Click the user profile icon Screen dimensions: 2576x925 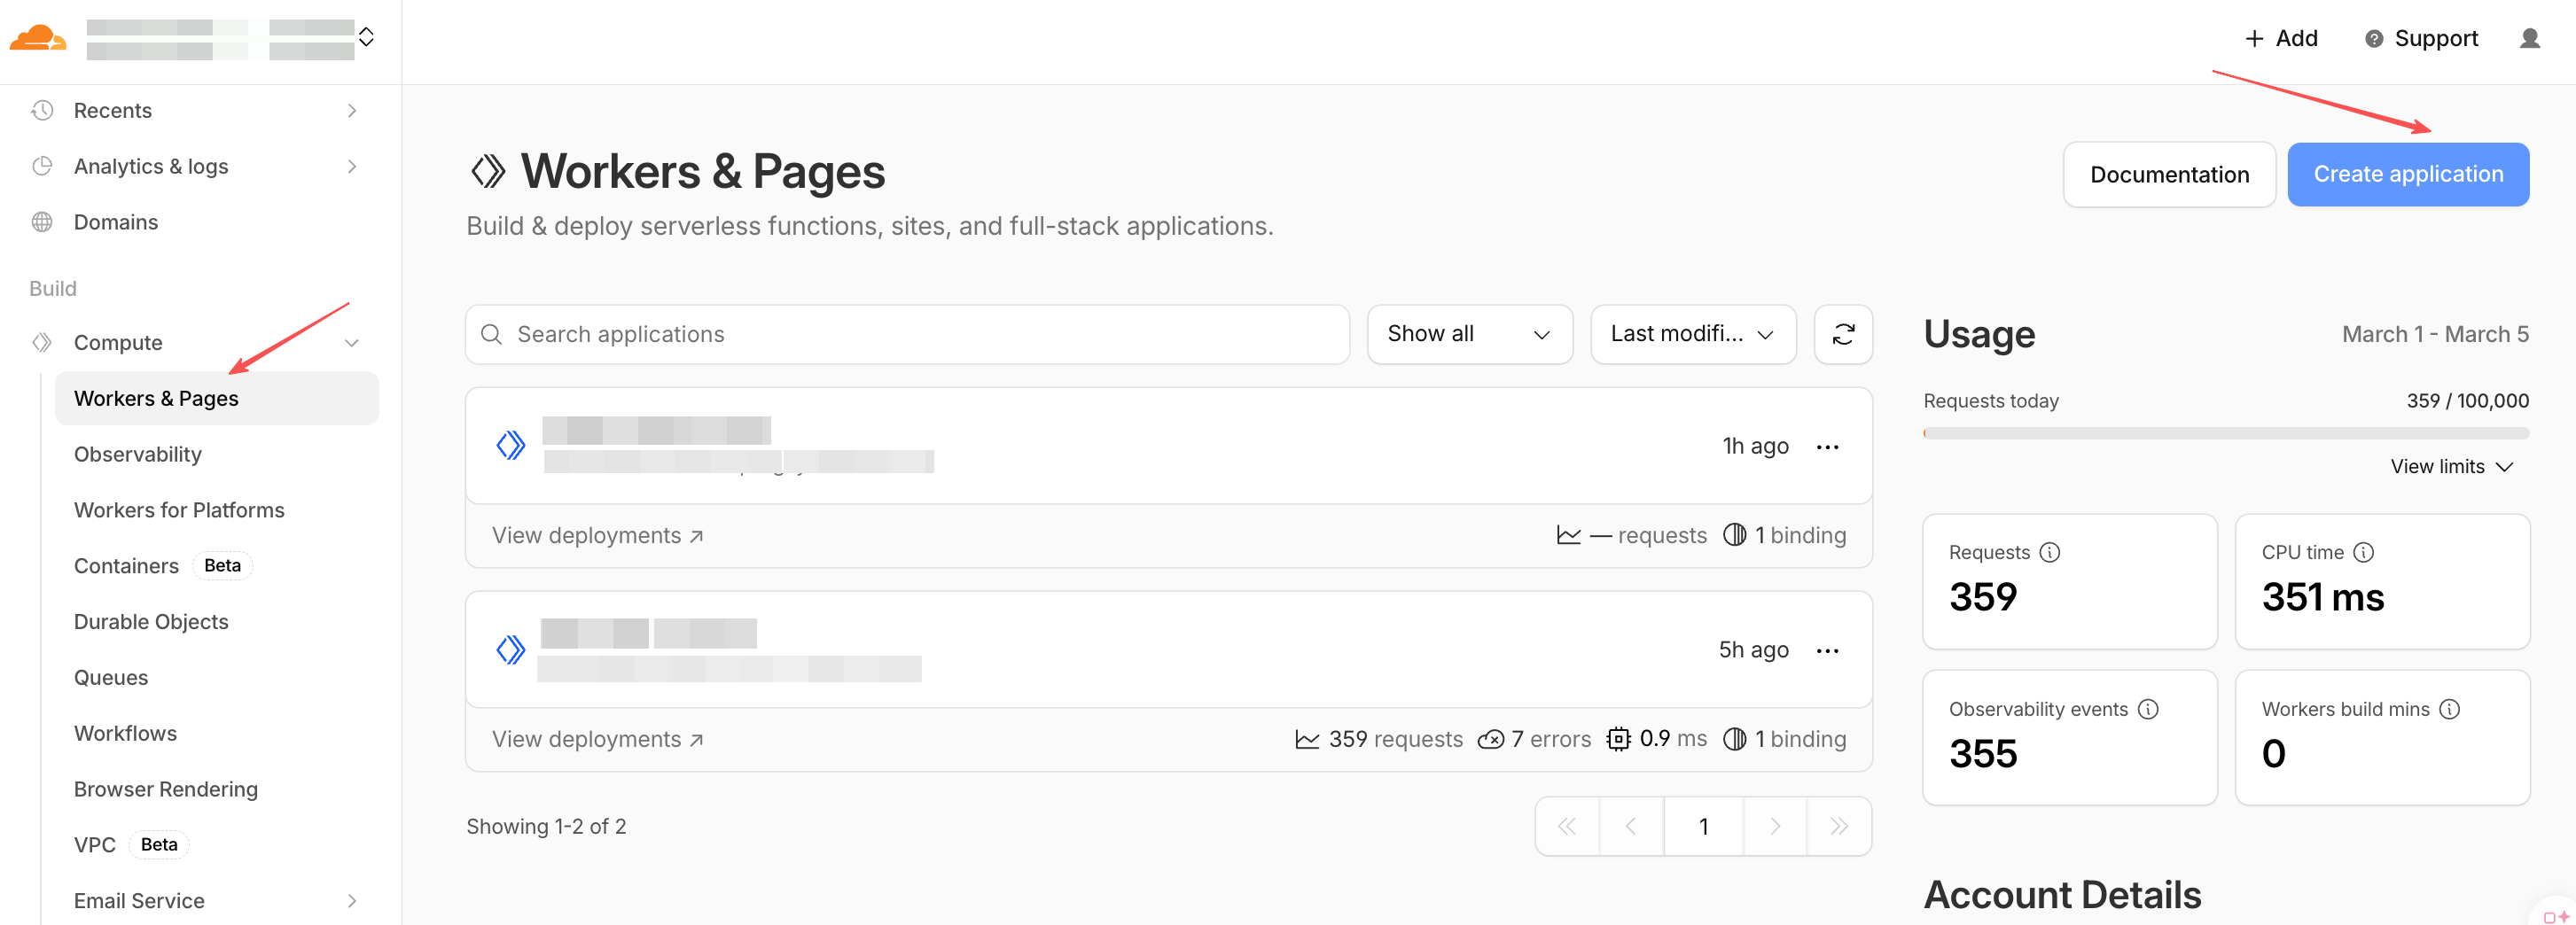(x=2529, y=38)
